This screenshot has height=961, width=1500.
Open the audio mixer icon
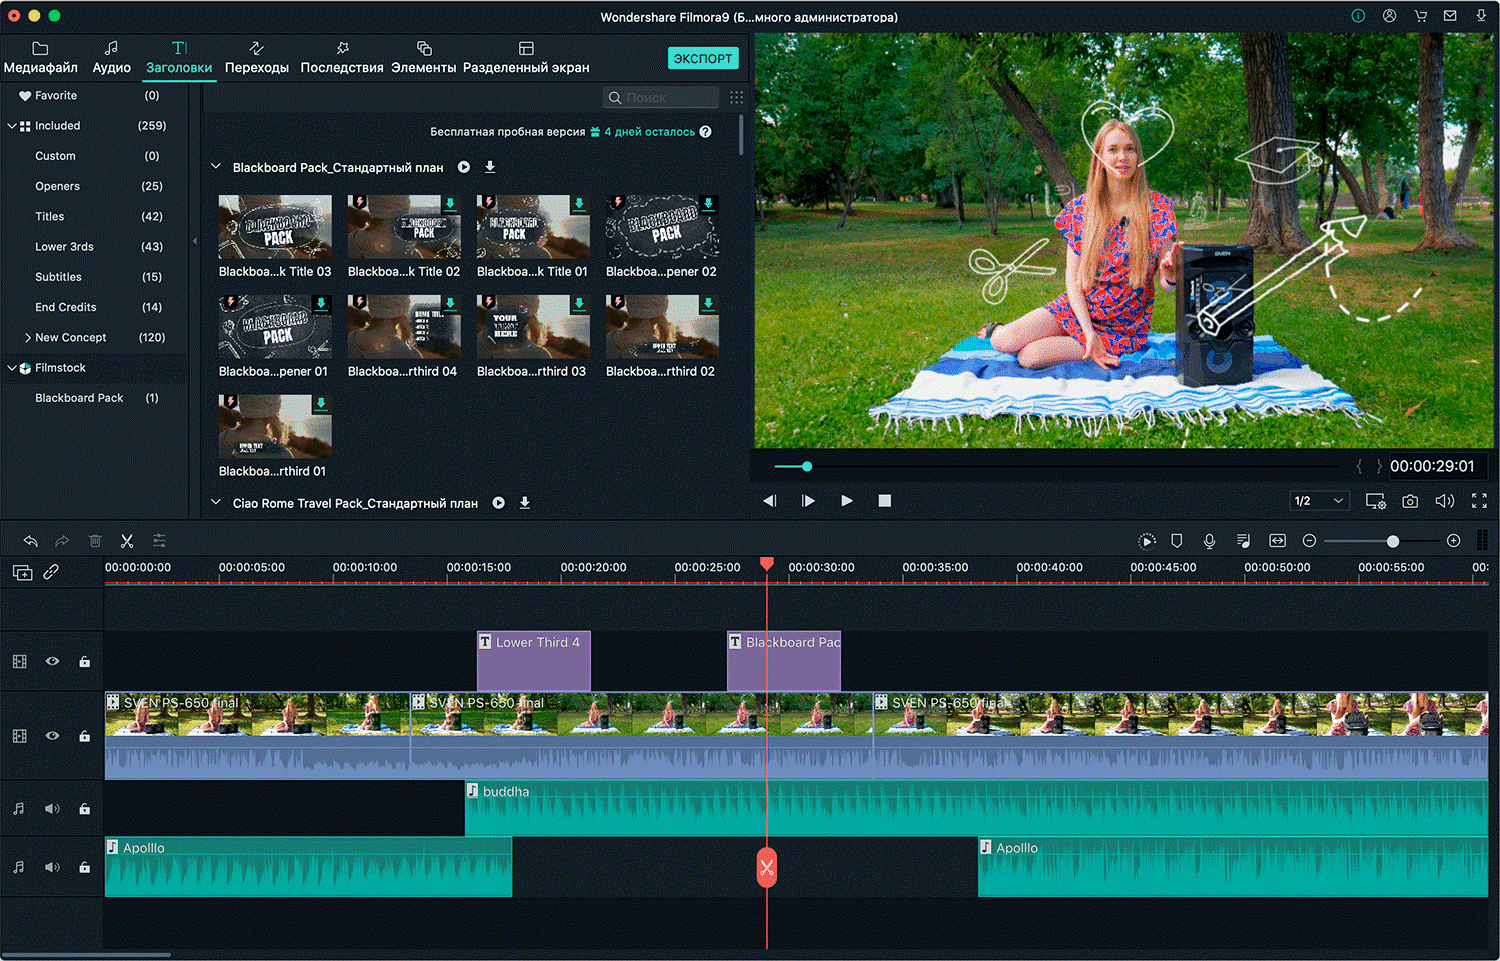tap(1243, 541)
